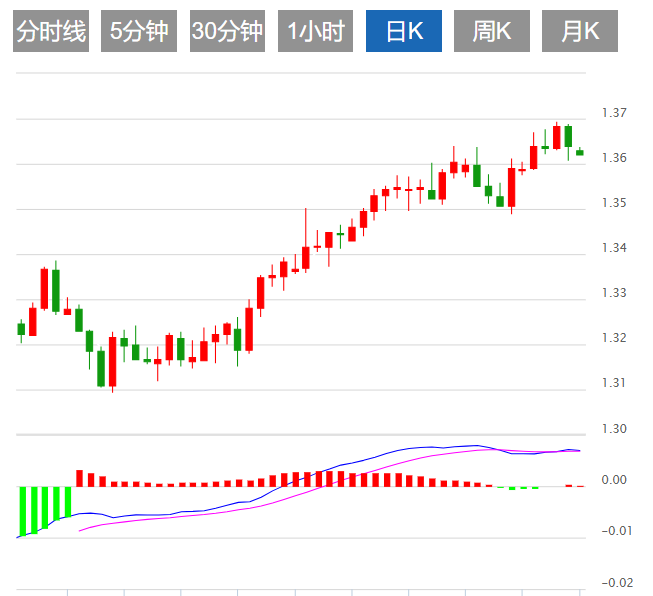Click the last small green candle at right edge

(579, 153)
